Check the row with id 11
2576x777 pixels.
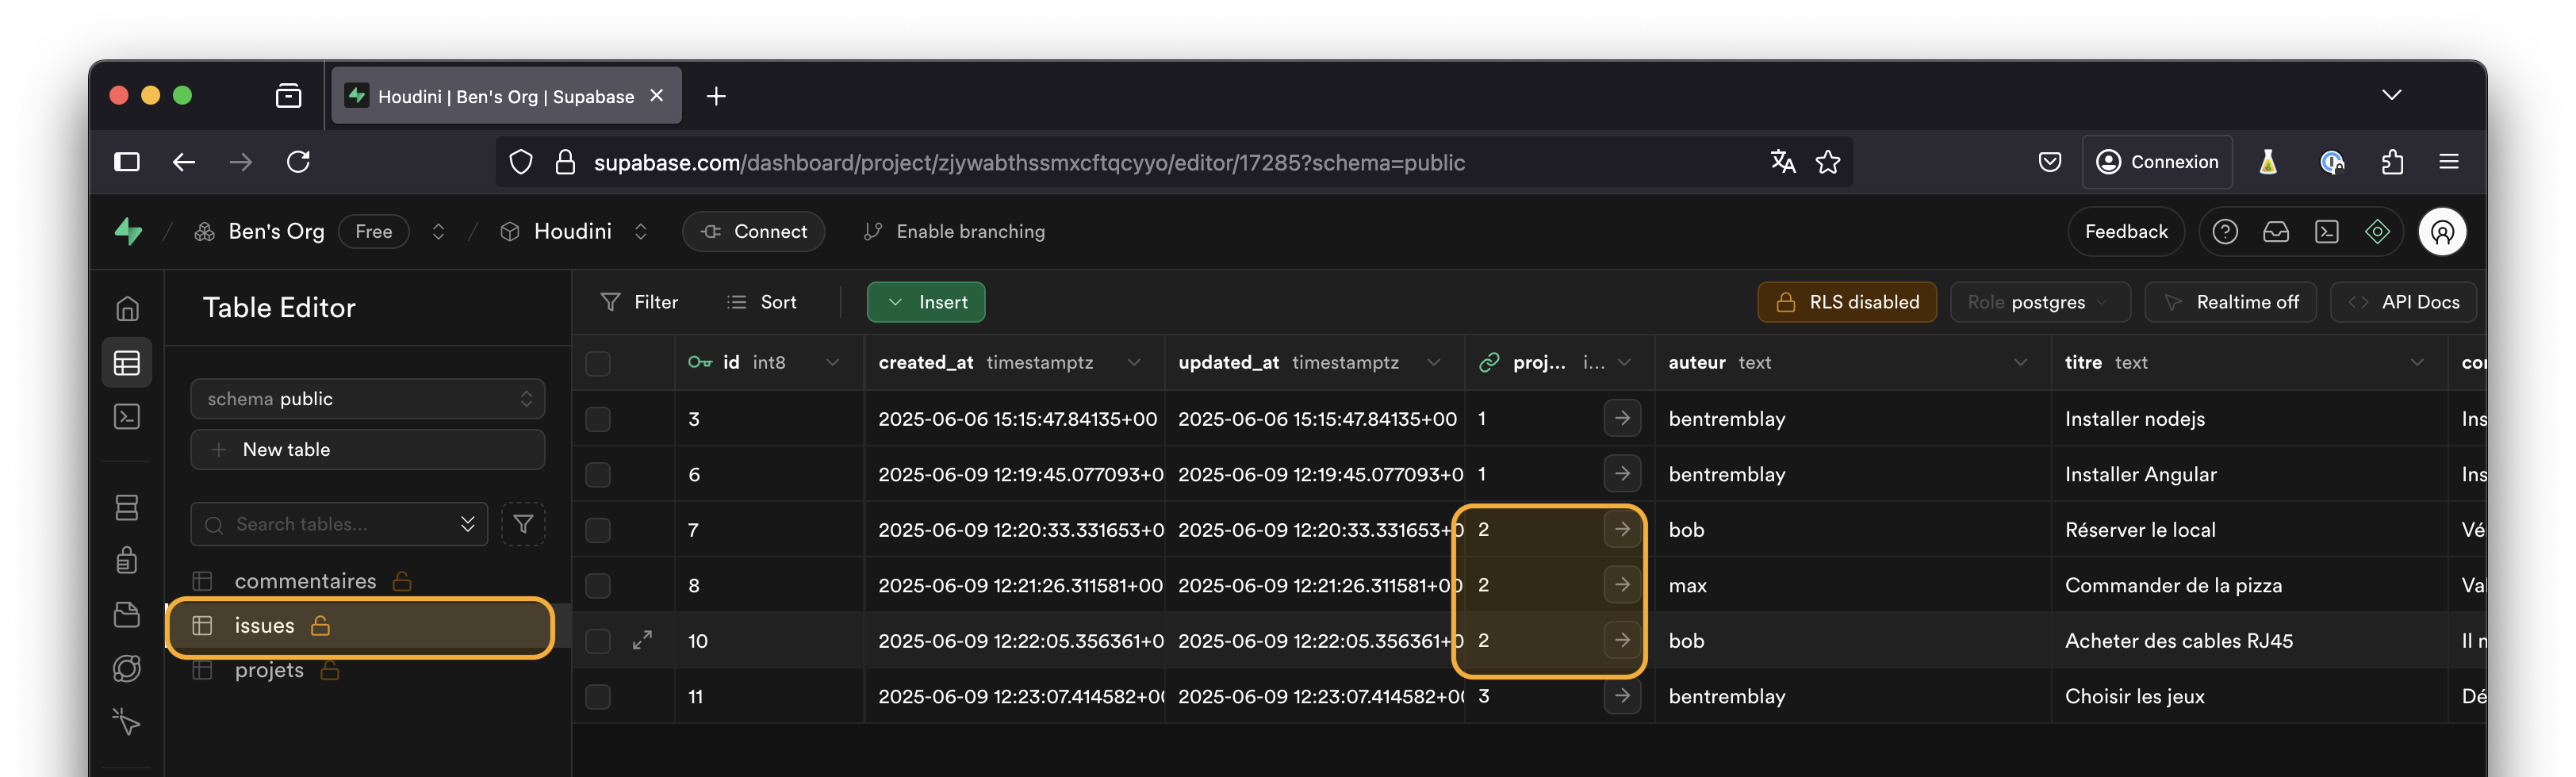pyautogui.click(x=598, y=696)
